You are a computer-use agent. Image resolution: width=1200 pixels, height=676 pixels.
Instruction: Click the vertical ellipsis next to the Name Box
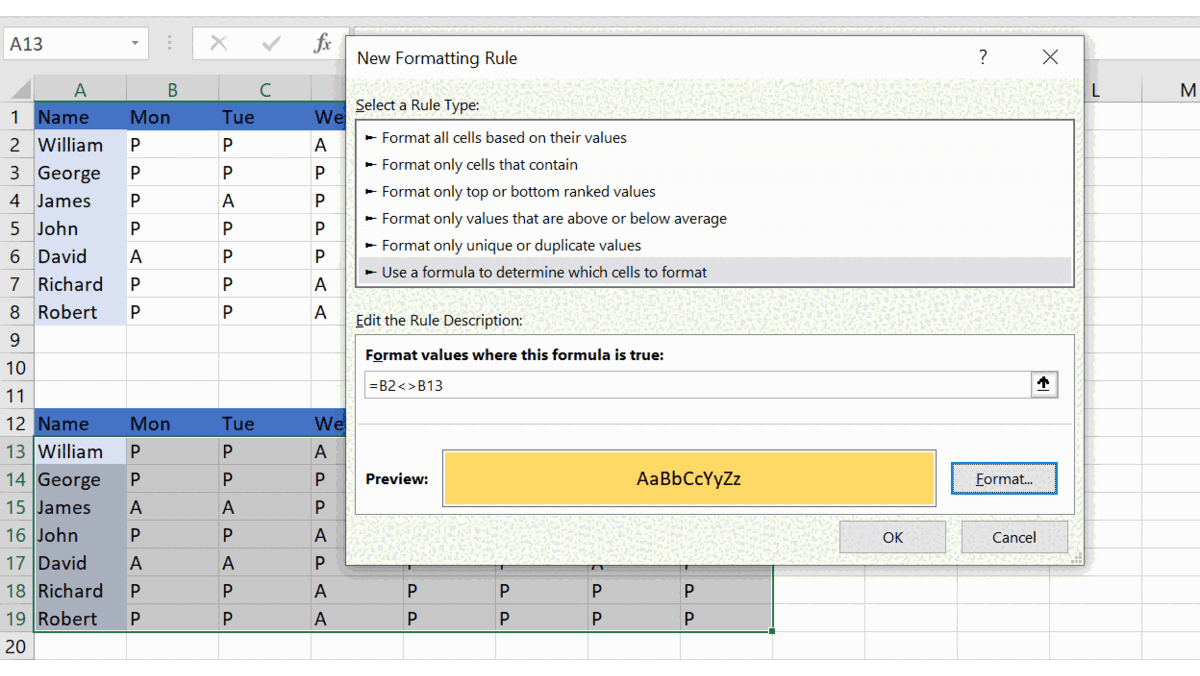point(169,43)
